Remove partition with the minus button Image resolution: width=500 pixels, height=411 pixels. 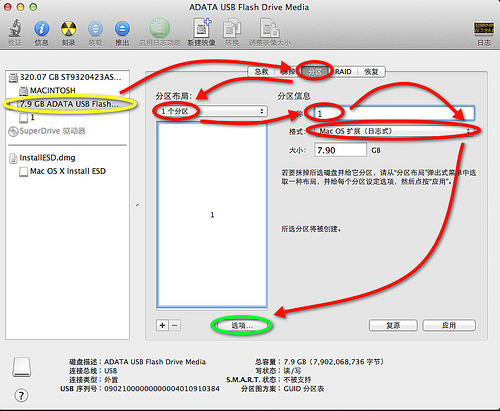pyautogui.click(x=175, y=325)
